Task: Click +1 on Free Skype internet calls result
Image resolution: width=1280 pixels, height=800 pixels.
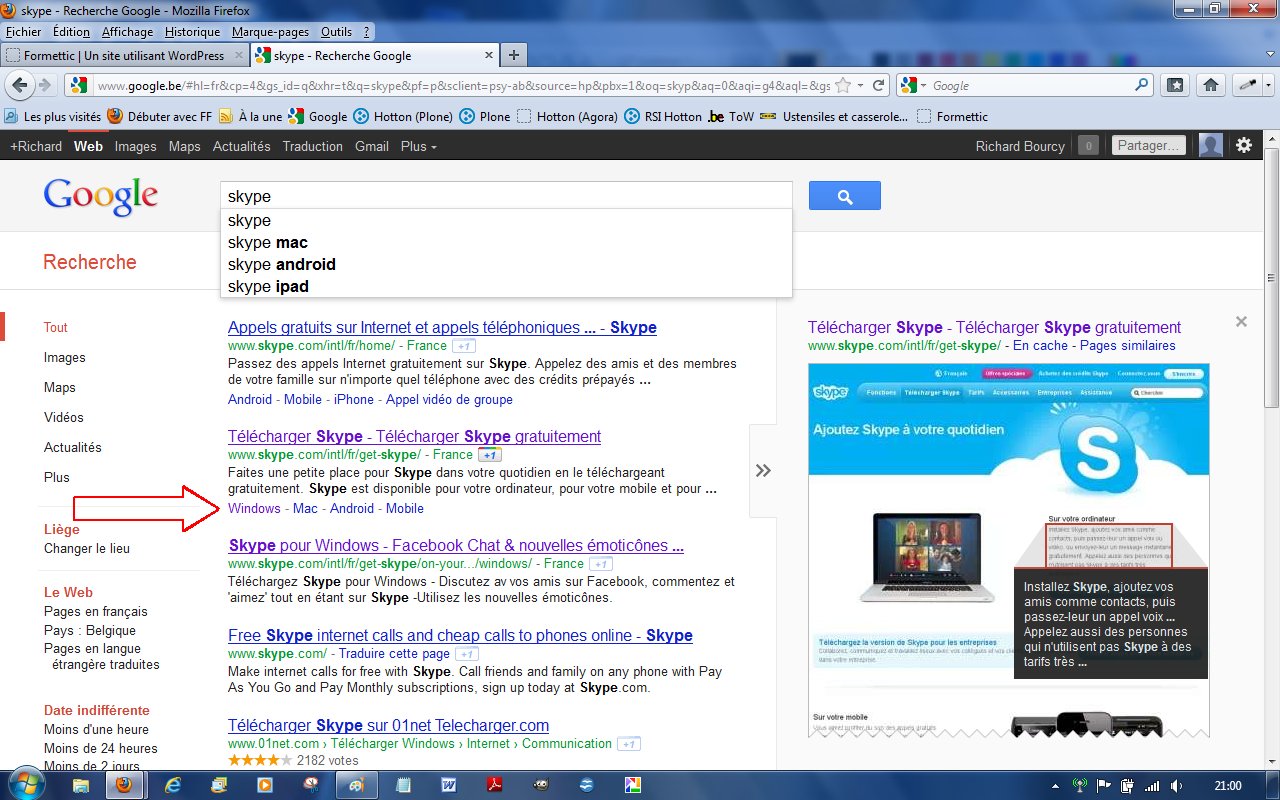Action: tap(467, 654)
